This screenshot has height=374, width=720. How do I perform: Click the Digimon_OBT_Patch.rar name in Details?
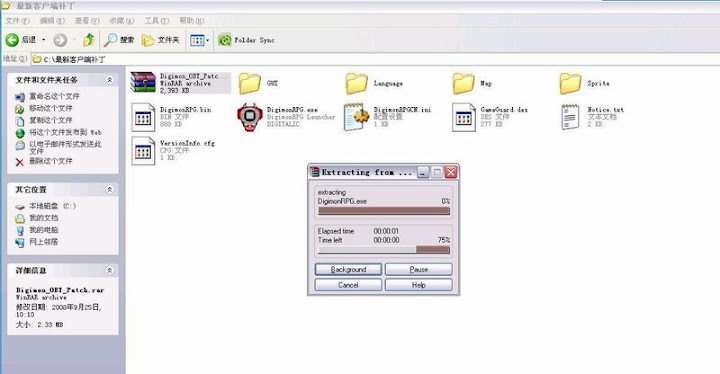click(x=60, y=290)
